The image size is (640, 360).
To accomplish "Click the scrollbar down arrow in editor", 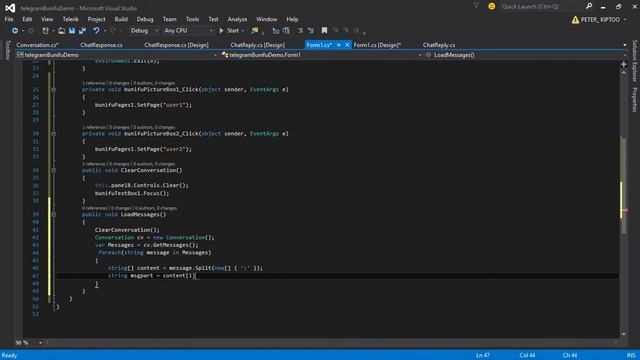I will (624, 334).
